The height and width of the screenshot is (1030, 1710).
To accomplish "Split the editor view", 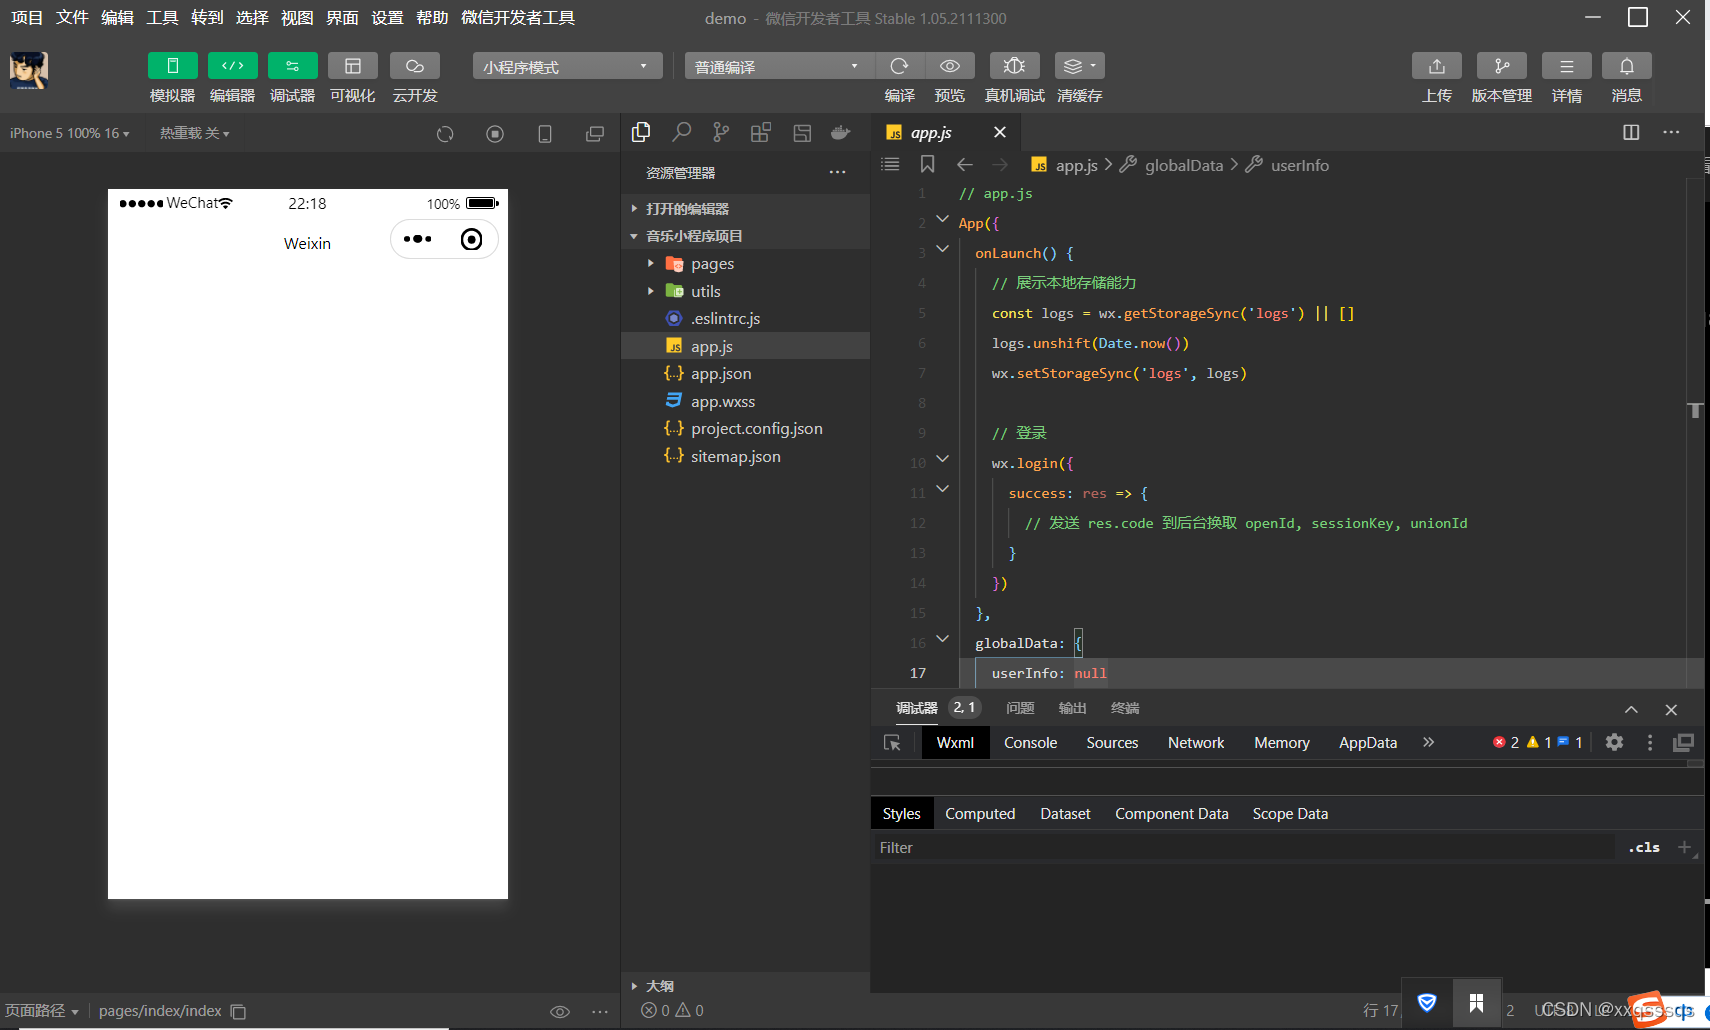I will (1631, 132).
